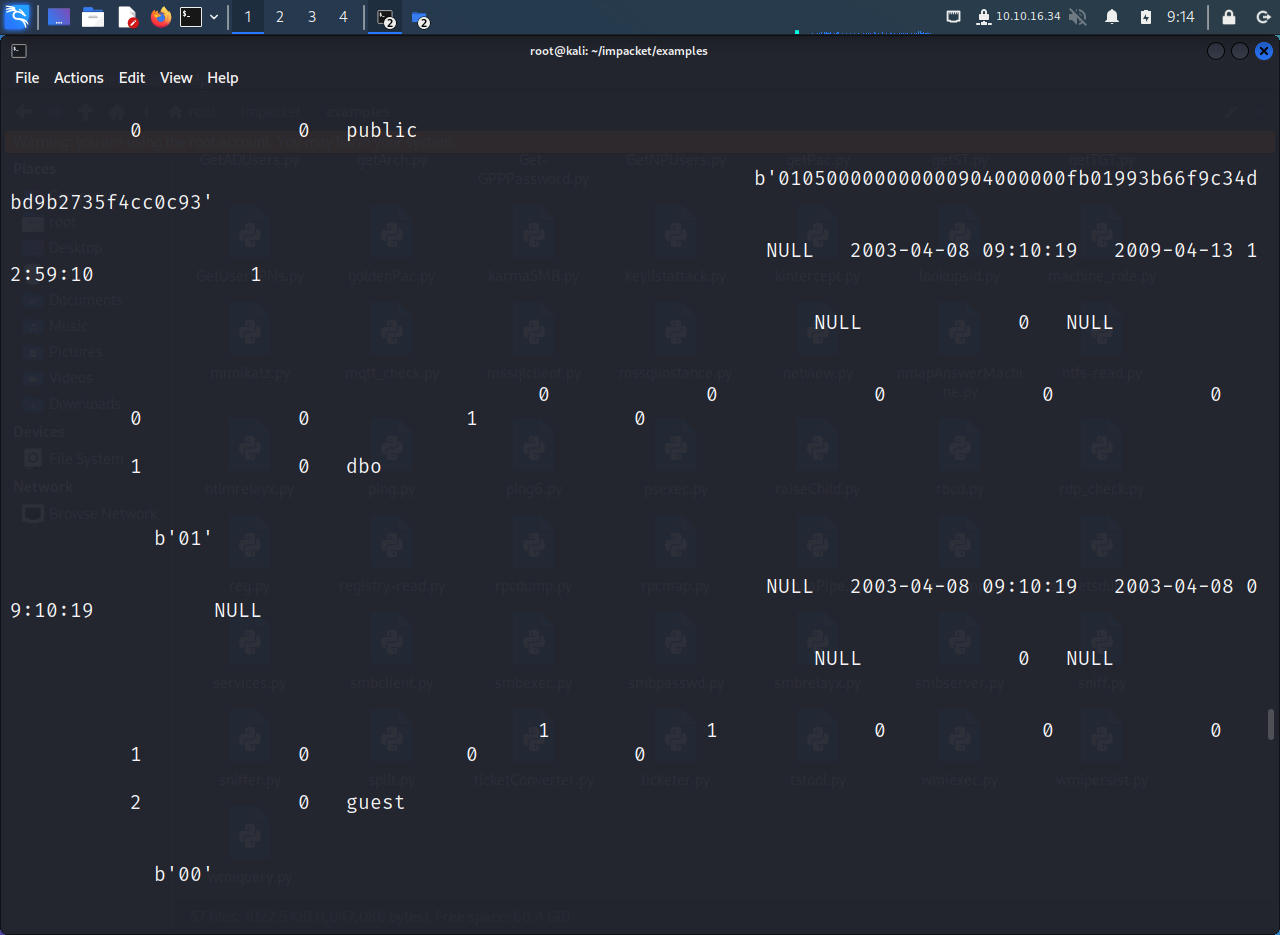Select file manager windows group in taskbar
Image resolution: width=1280 pixels, height=935 pixels.
(421, 18)
